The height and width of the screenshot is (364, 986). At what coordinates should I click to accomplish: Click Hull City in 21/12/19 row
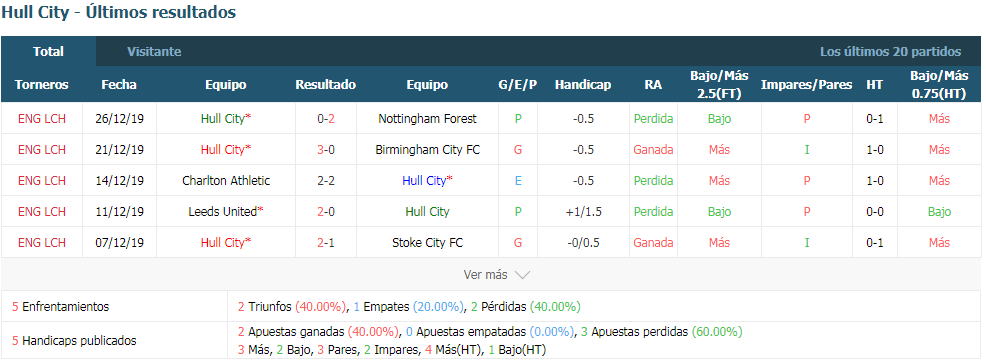pyautogui.click(x=223, y=150)
